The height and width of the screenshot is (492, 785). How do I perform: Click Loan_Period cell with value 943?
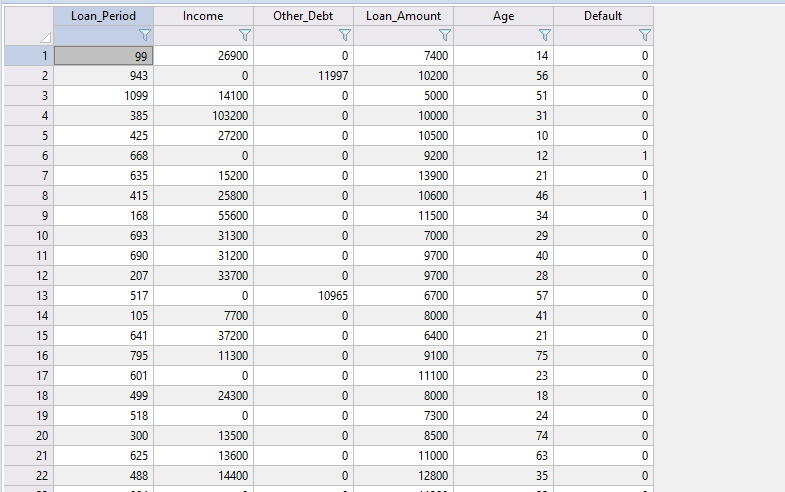104,76
